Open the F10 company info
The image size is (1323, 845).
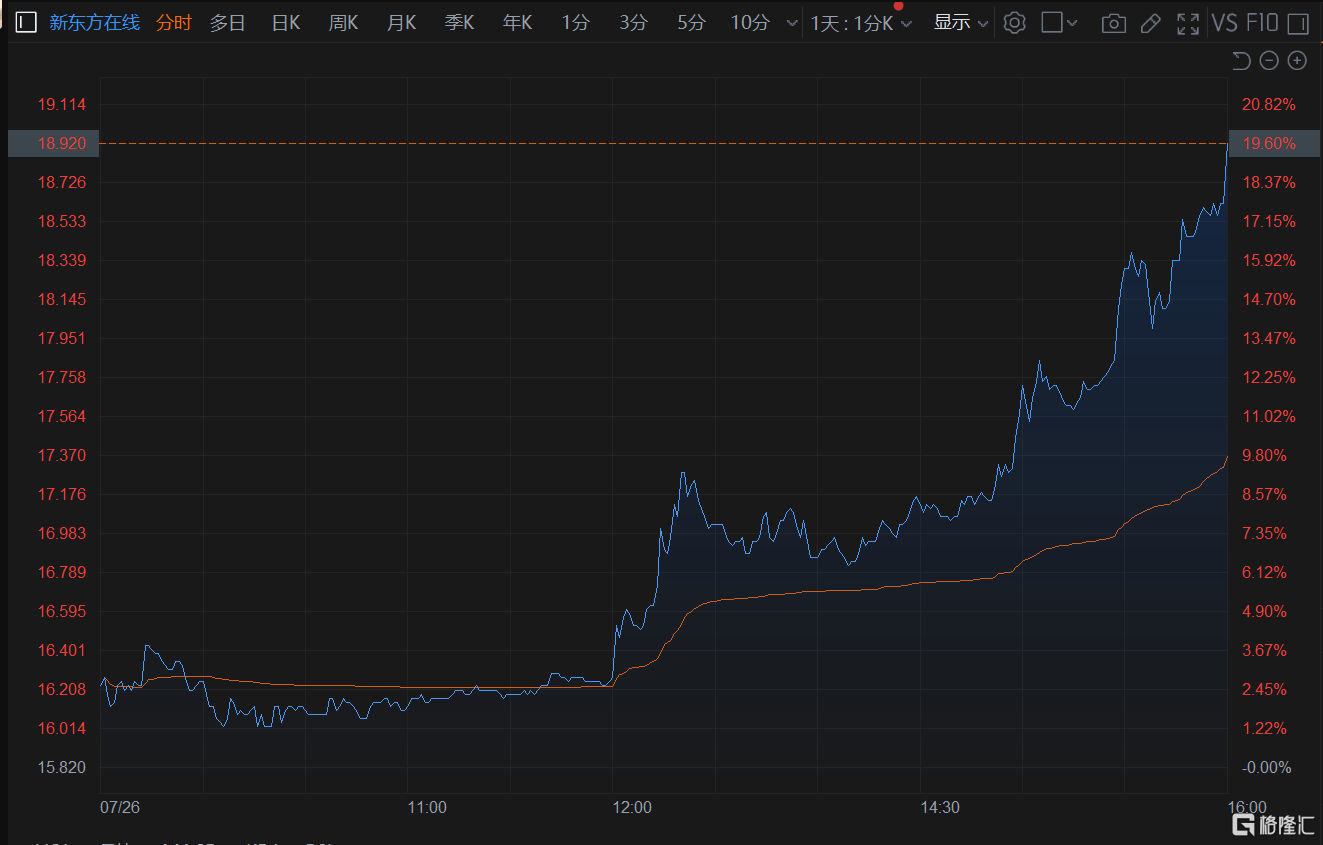tap(1262, 22)
